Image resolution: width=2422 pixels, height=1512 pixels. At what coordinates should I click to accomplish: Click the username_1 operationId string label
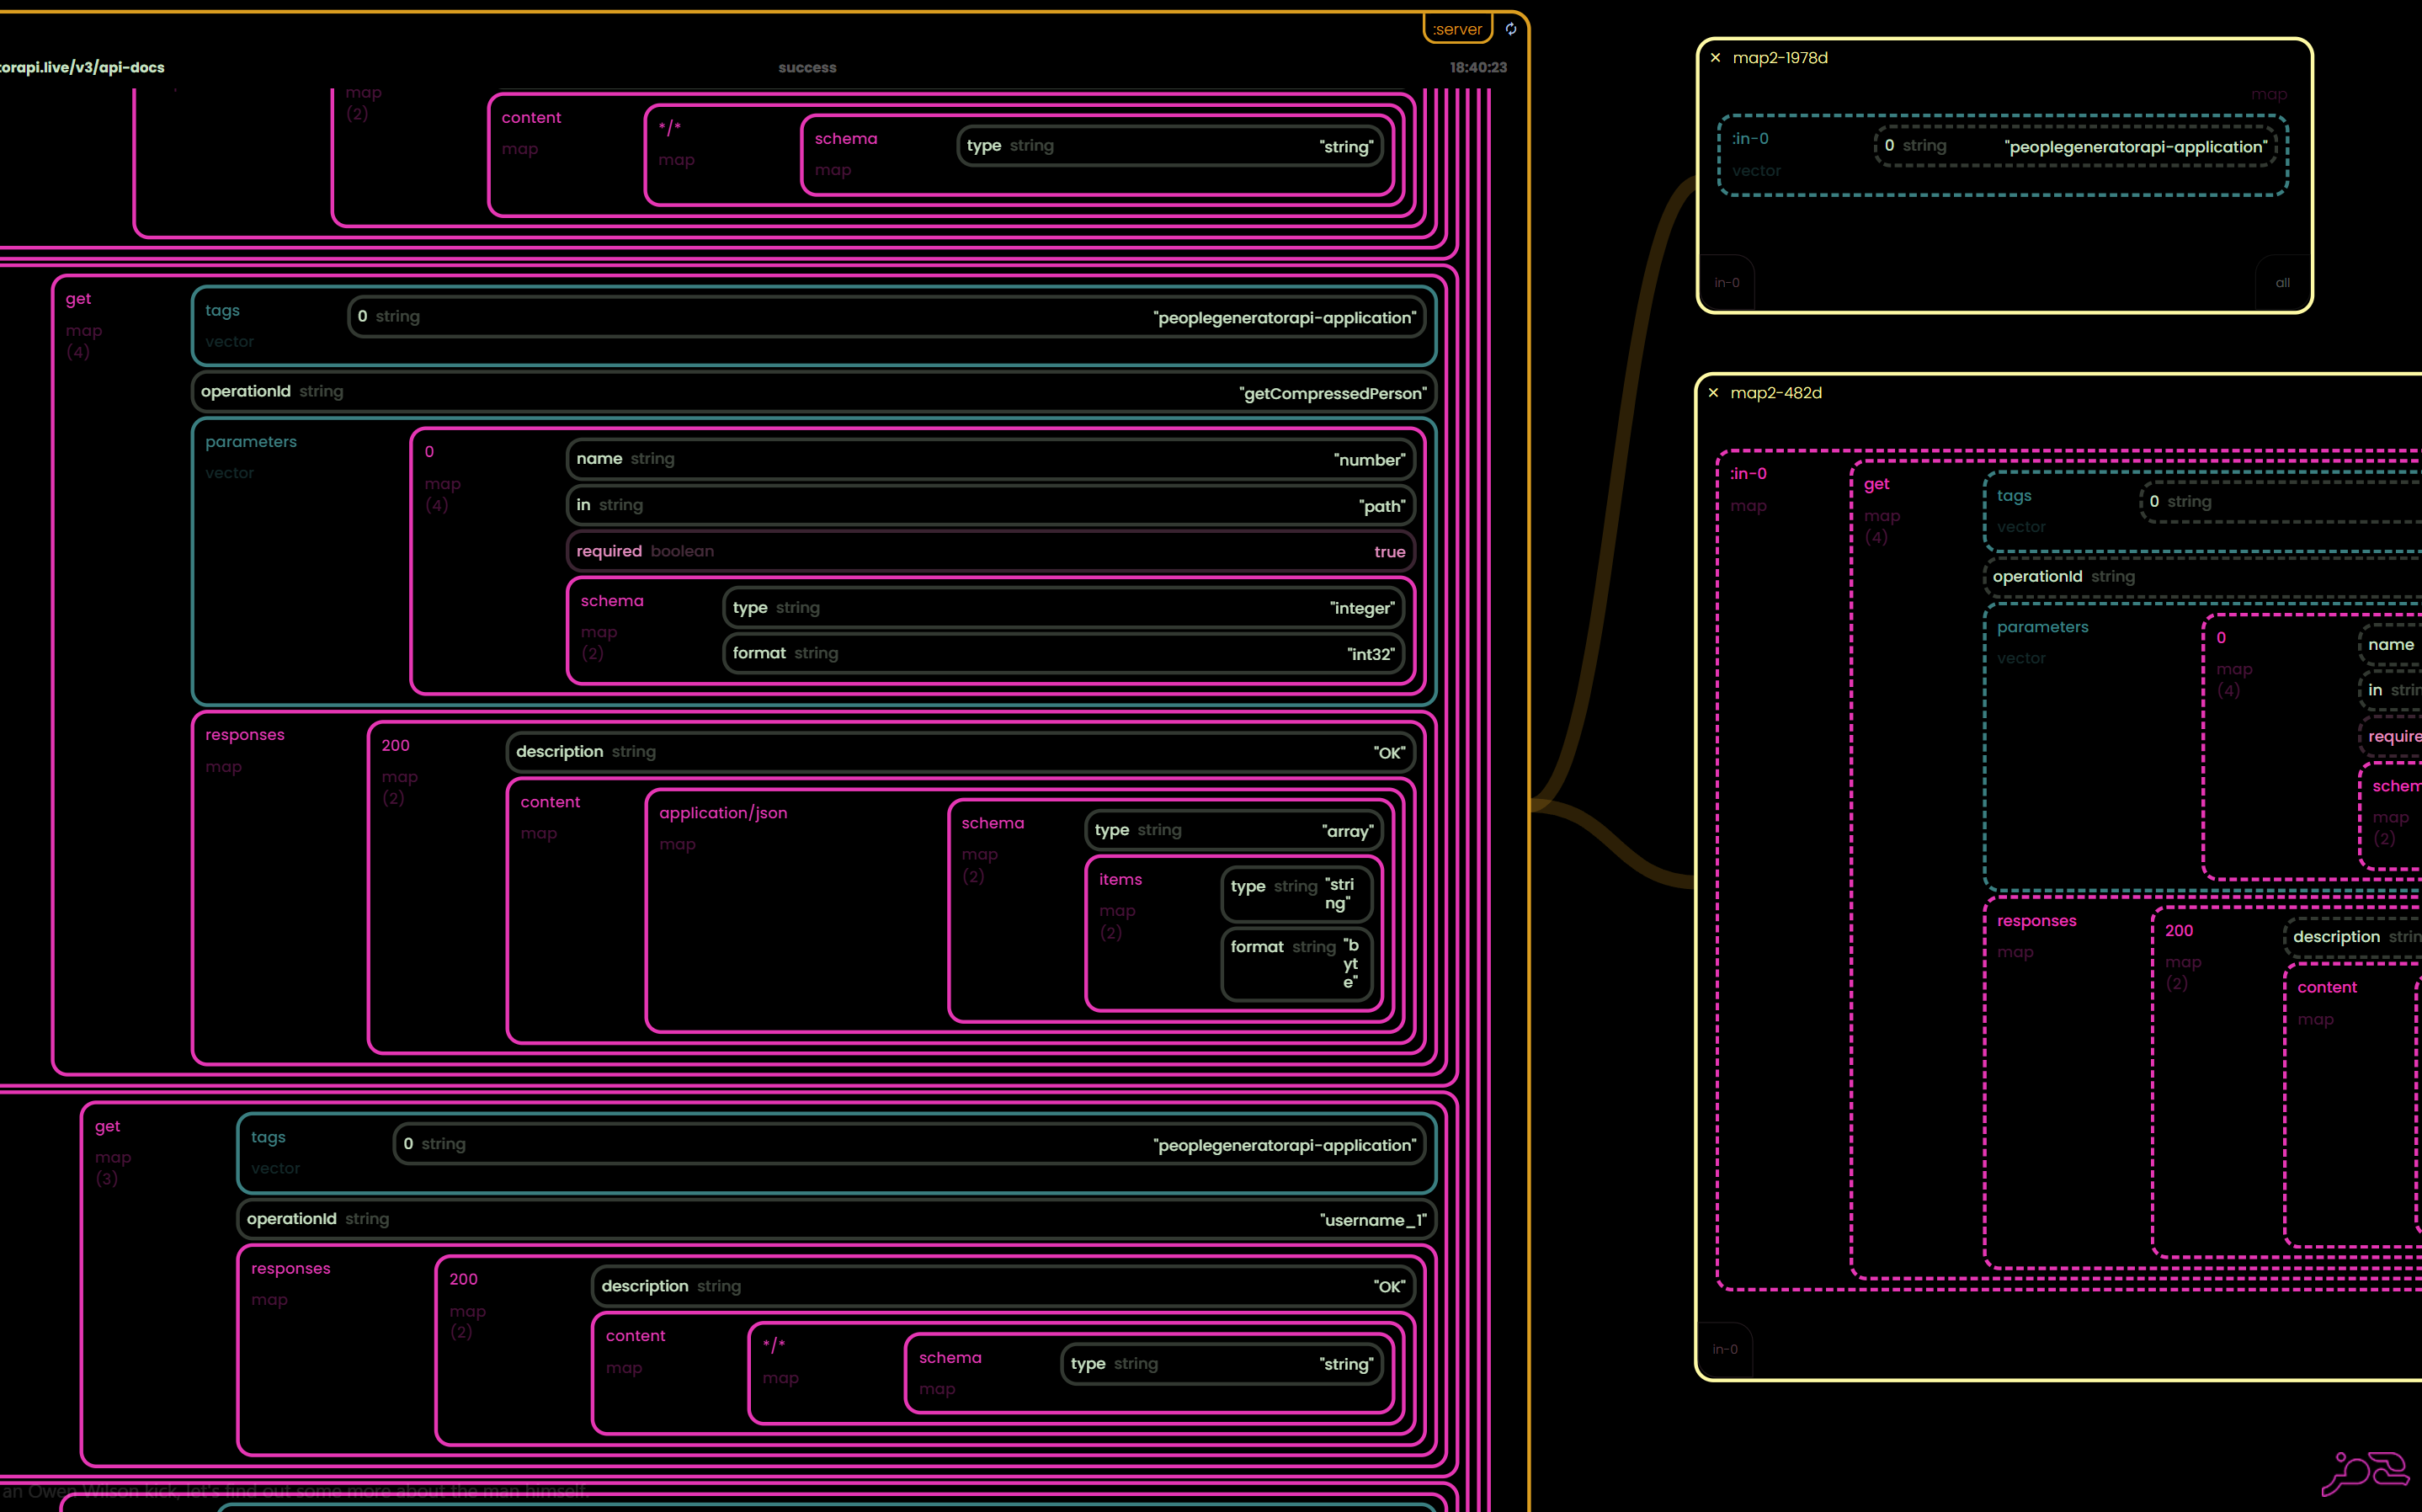coord(318,1217)
